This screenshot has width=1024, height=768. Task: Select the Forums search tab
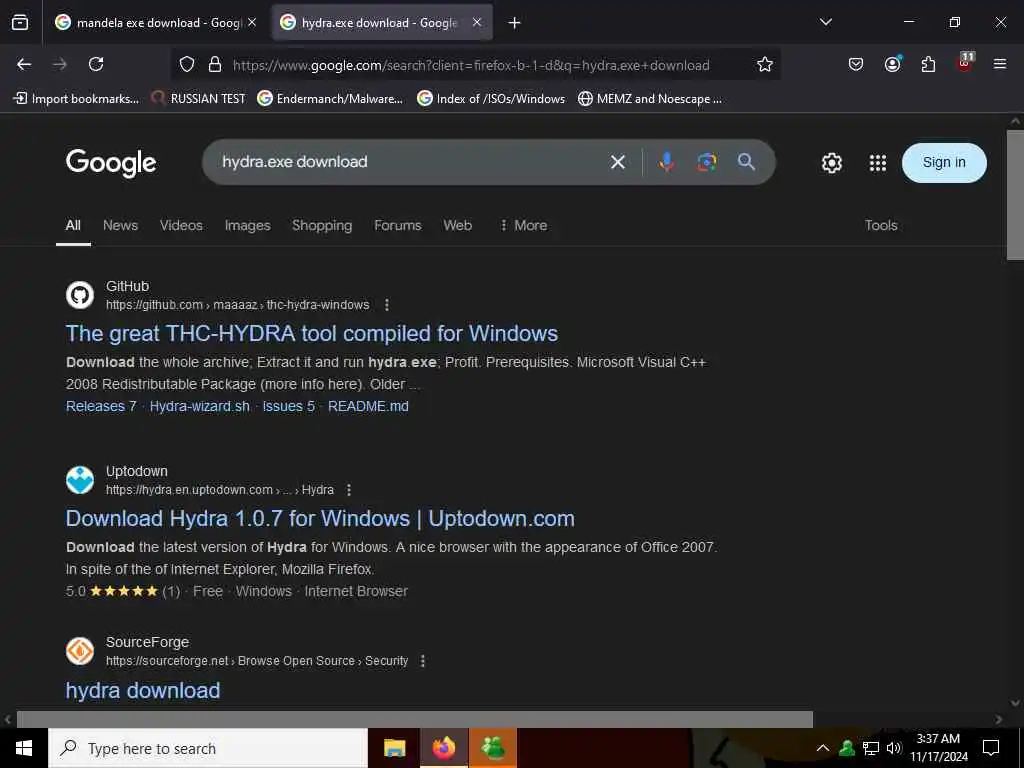pos(398,225)
